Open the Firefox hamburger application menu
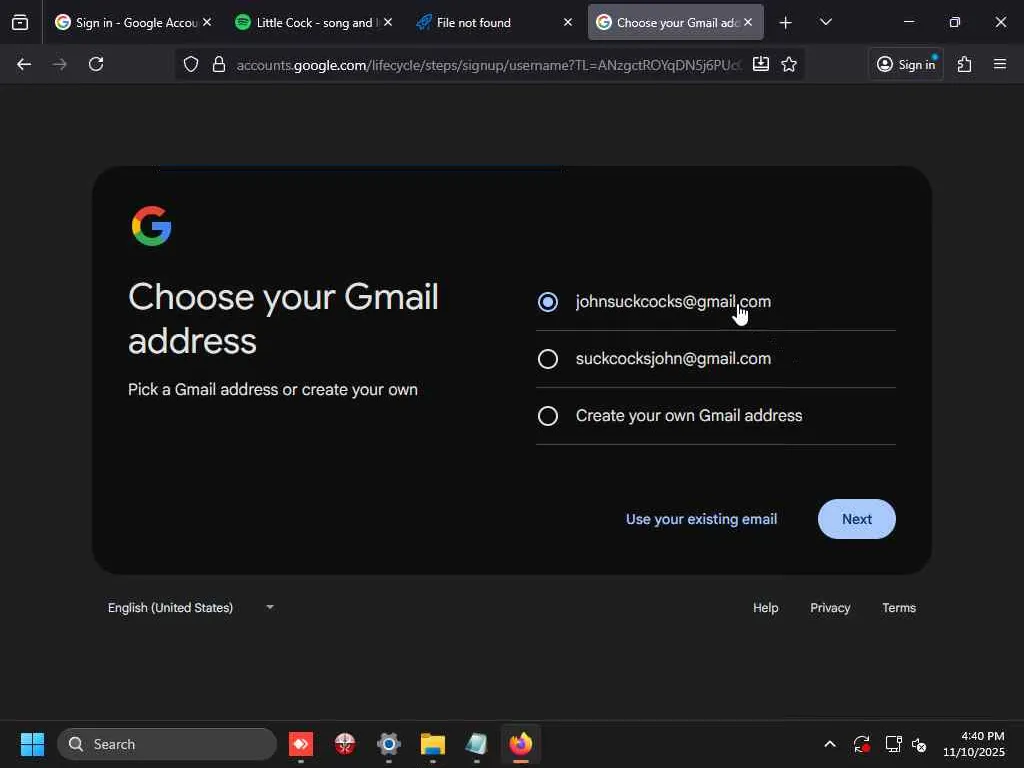1024x768 pixels. (1000, 64)
